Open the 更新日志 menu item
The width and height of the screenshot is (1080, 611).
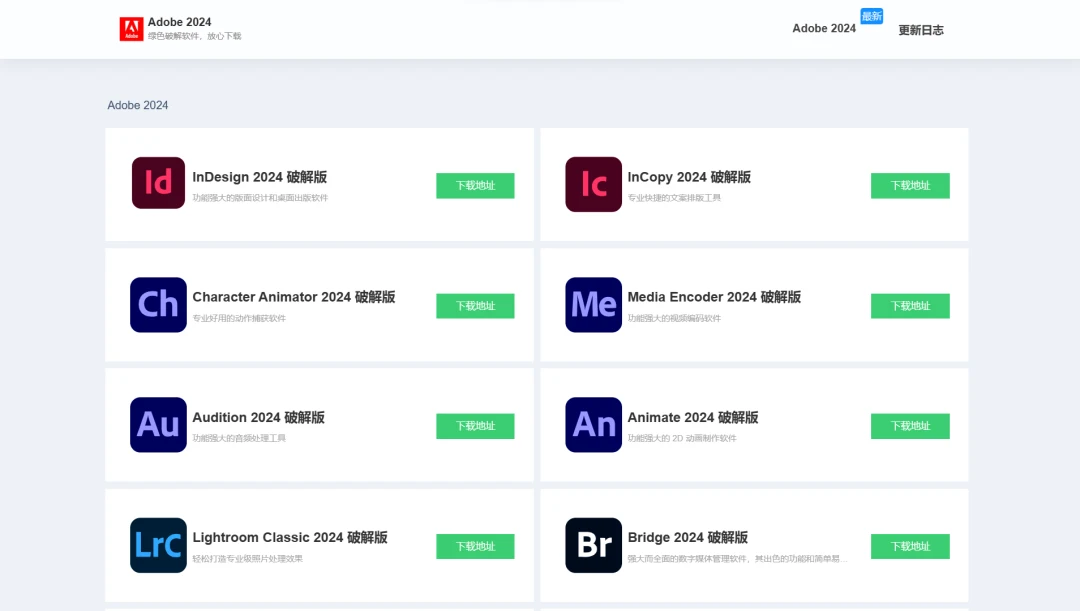point(921,30)
